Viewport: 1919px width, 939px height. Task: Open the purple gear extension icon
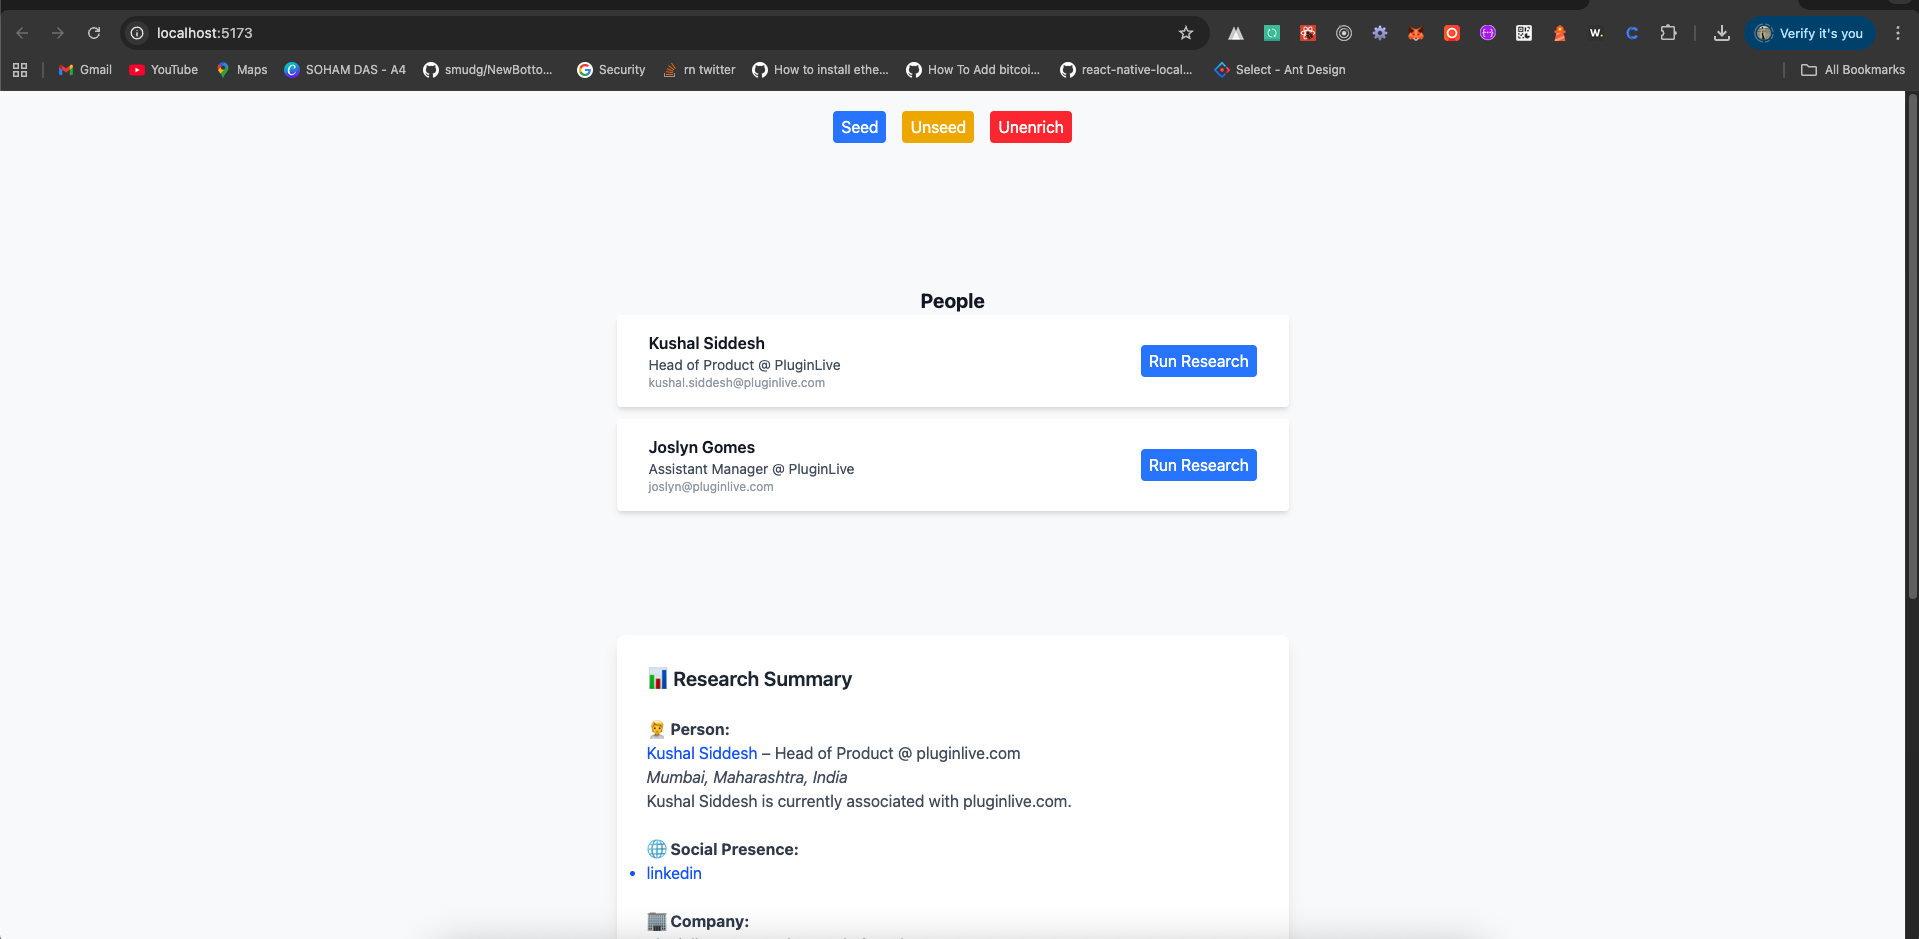point(1380,33)
